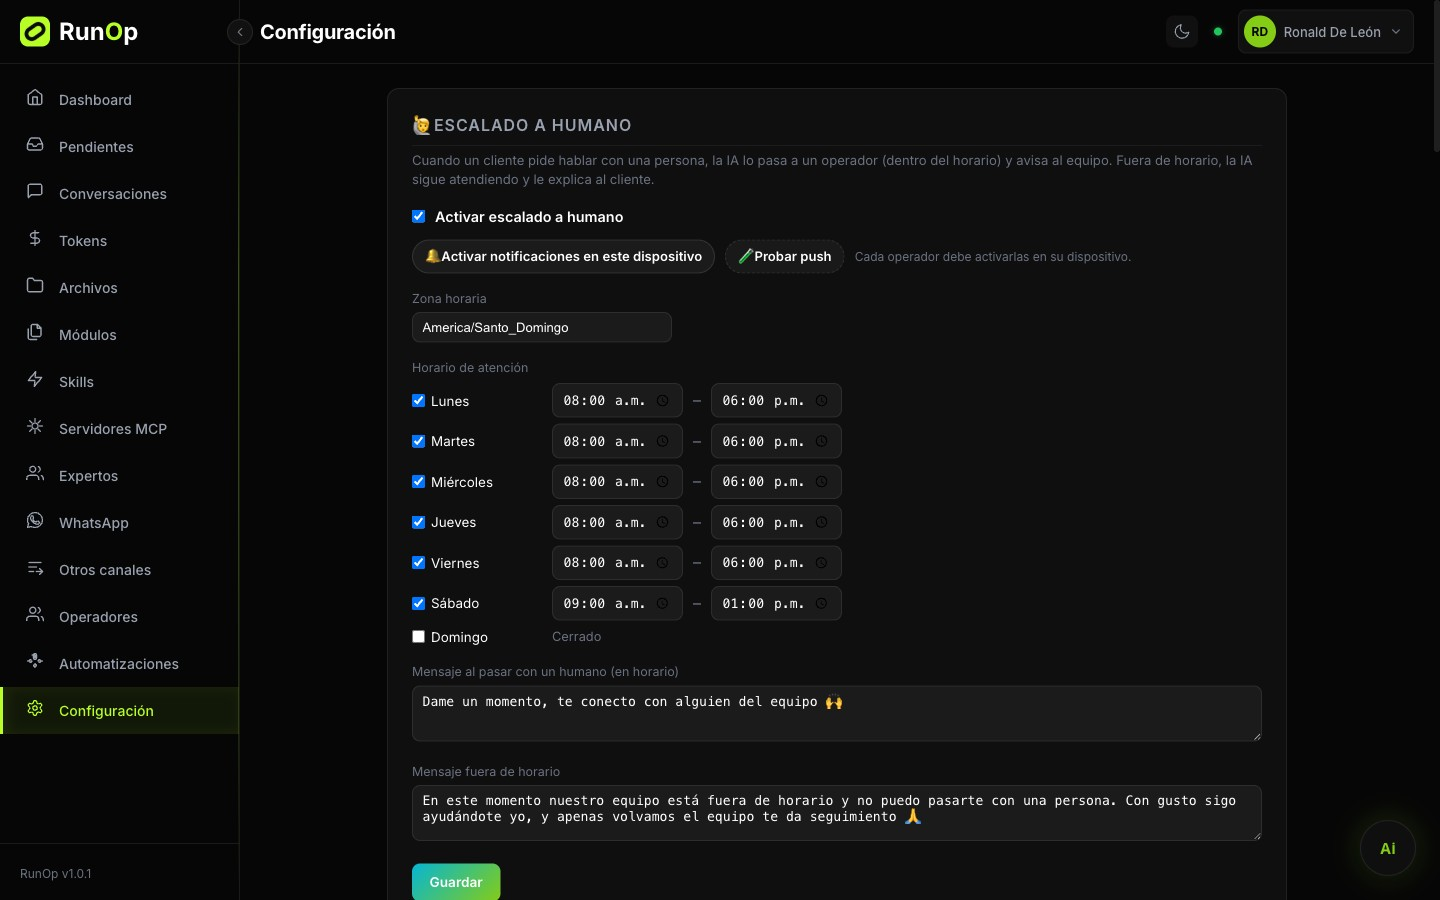
Task: Click the Otros canales arrow-list icon
Action: (35, 568)
